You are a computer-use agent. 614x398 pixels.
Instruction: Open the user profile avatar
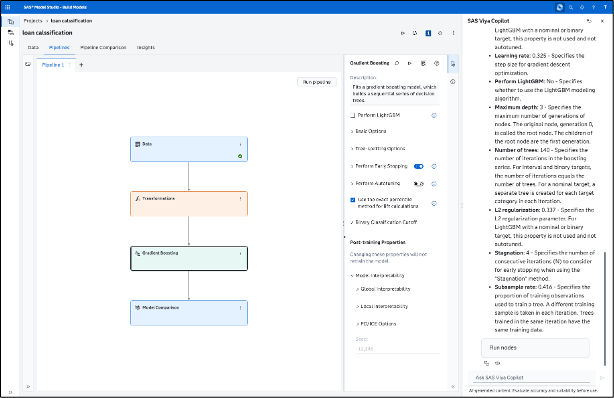click(605, 7)
